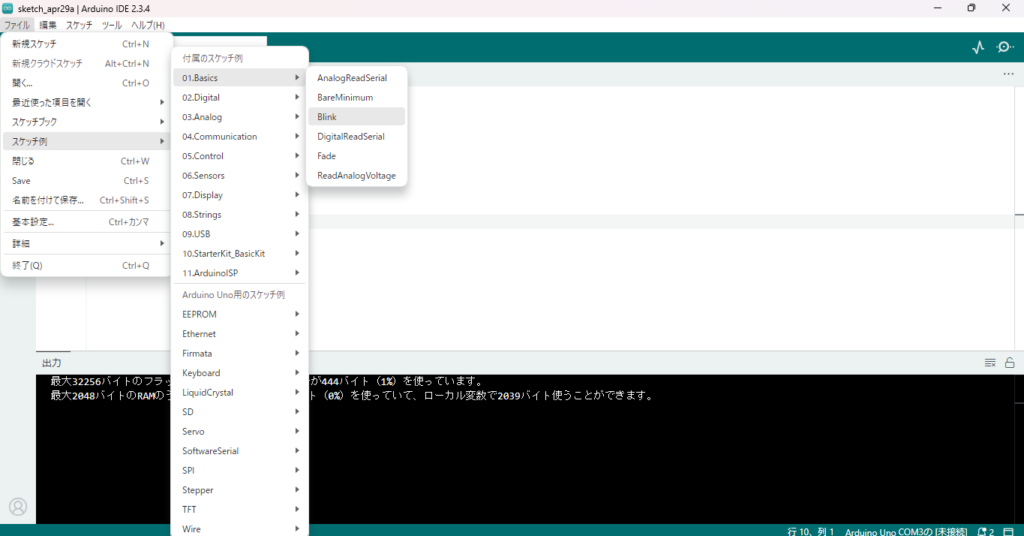Choose 終了(Q) to quit

coord(86,265)
